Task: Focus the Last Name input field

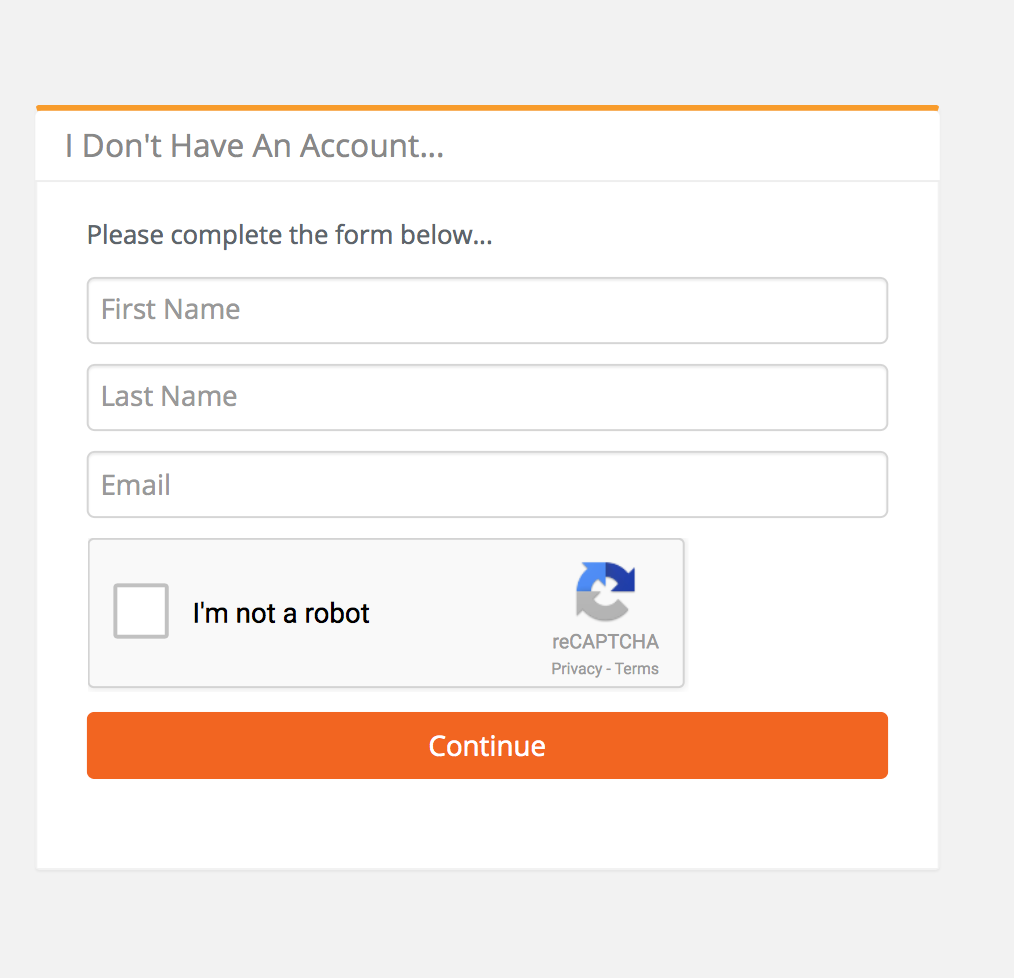Action: pyautogui.click(x=487, y=397)
